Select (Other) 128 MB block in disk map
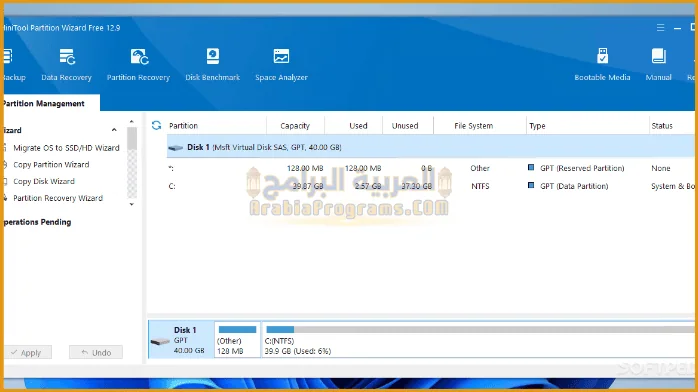 (x=237, y=340)
